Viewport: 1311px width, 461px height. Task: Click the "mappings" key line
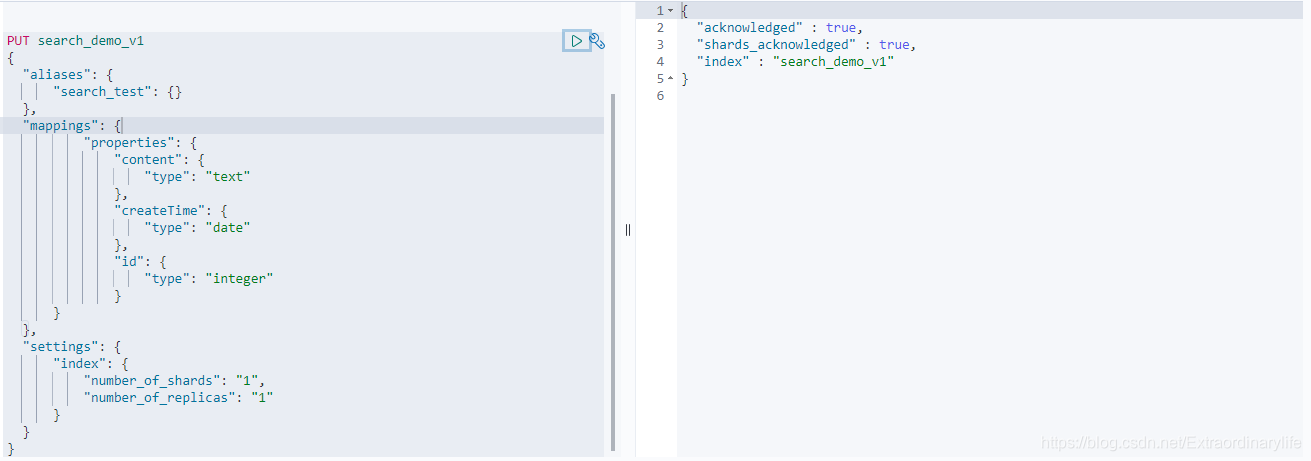point(72,126)
